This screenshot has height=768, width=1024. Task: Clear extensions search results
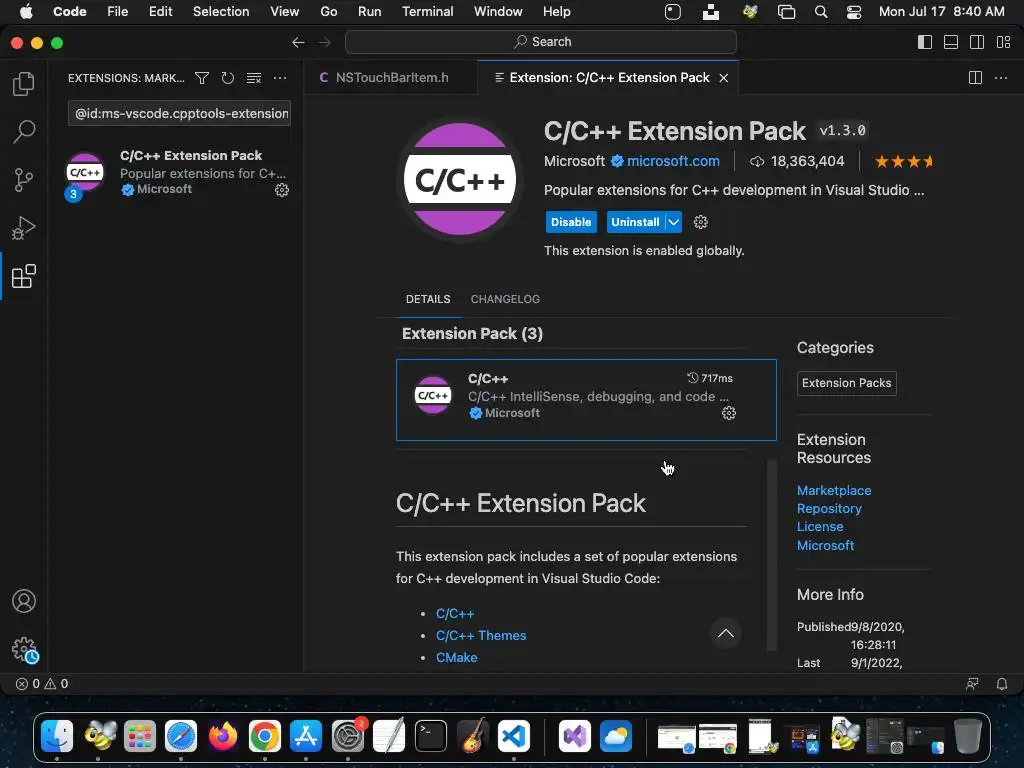click(253, 78)
